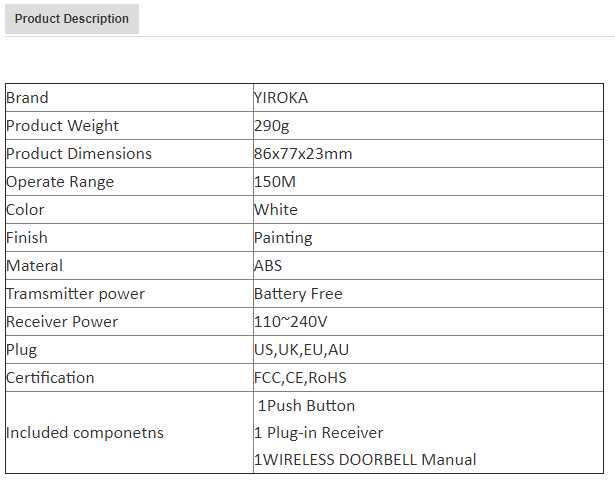Image resolution: width=615 pixels, height=482 pixels.
Task: Click the White color value
Action: (x=276, y=210)
